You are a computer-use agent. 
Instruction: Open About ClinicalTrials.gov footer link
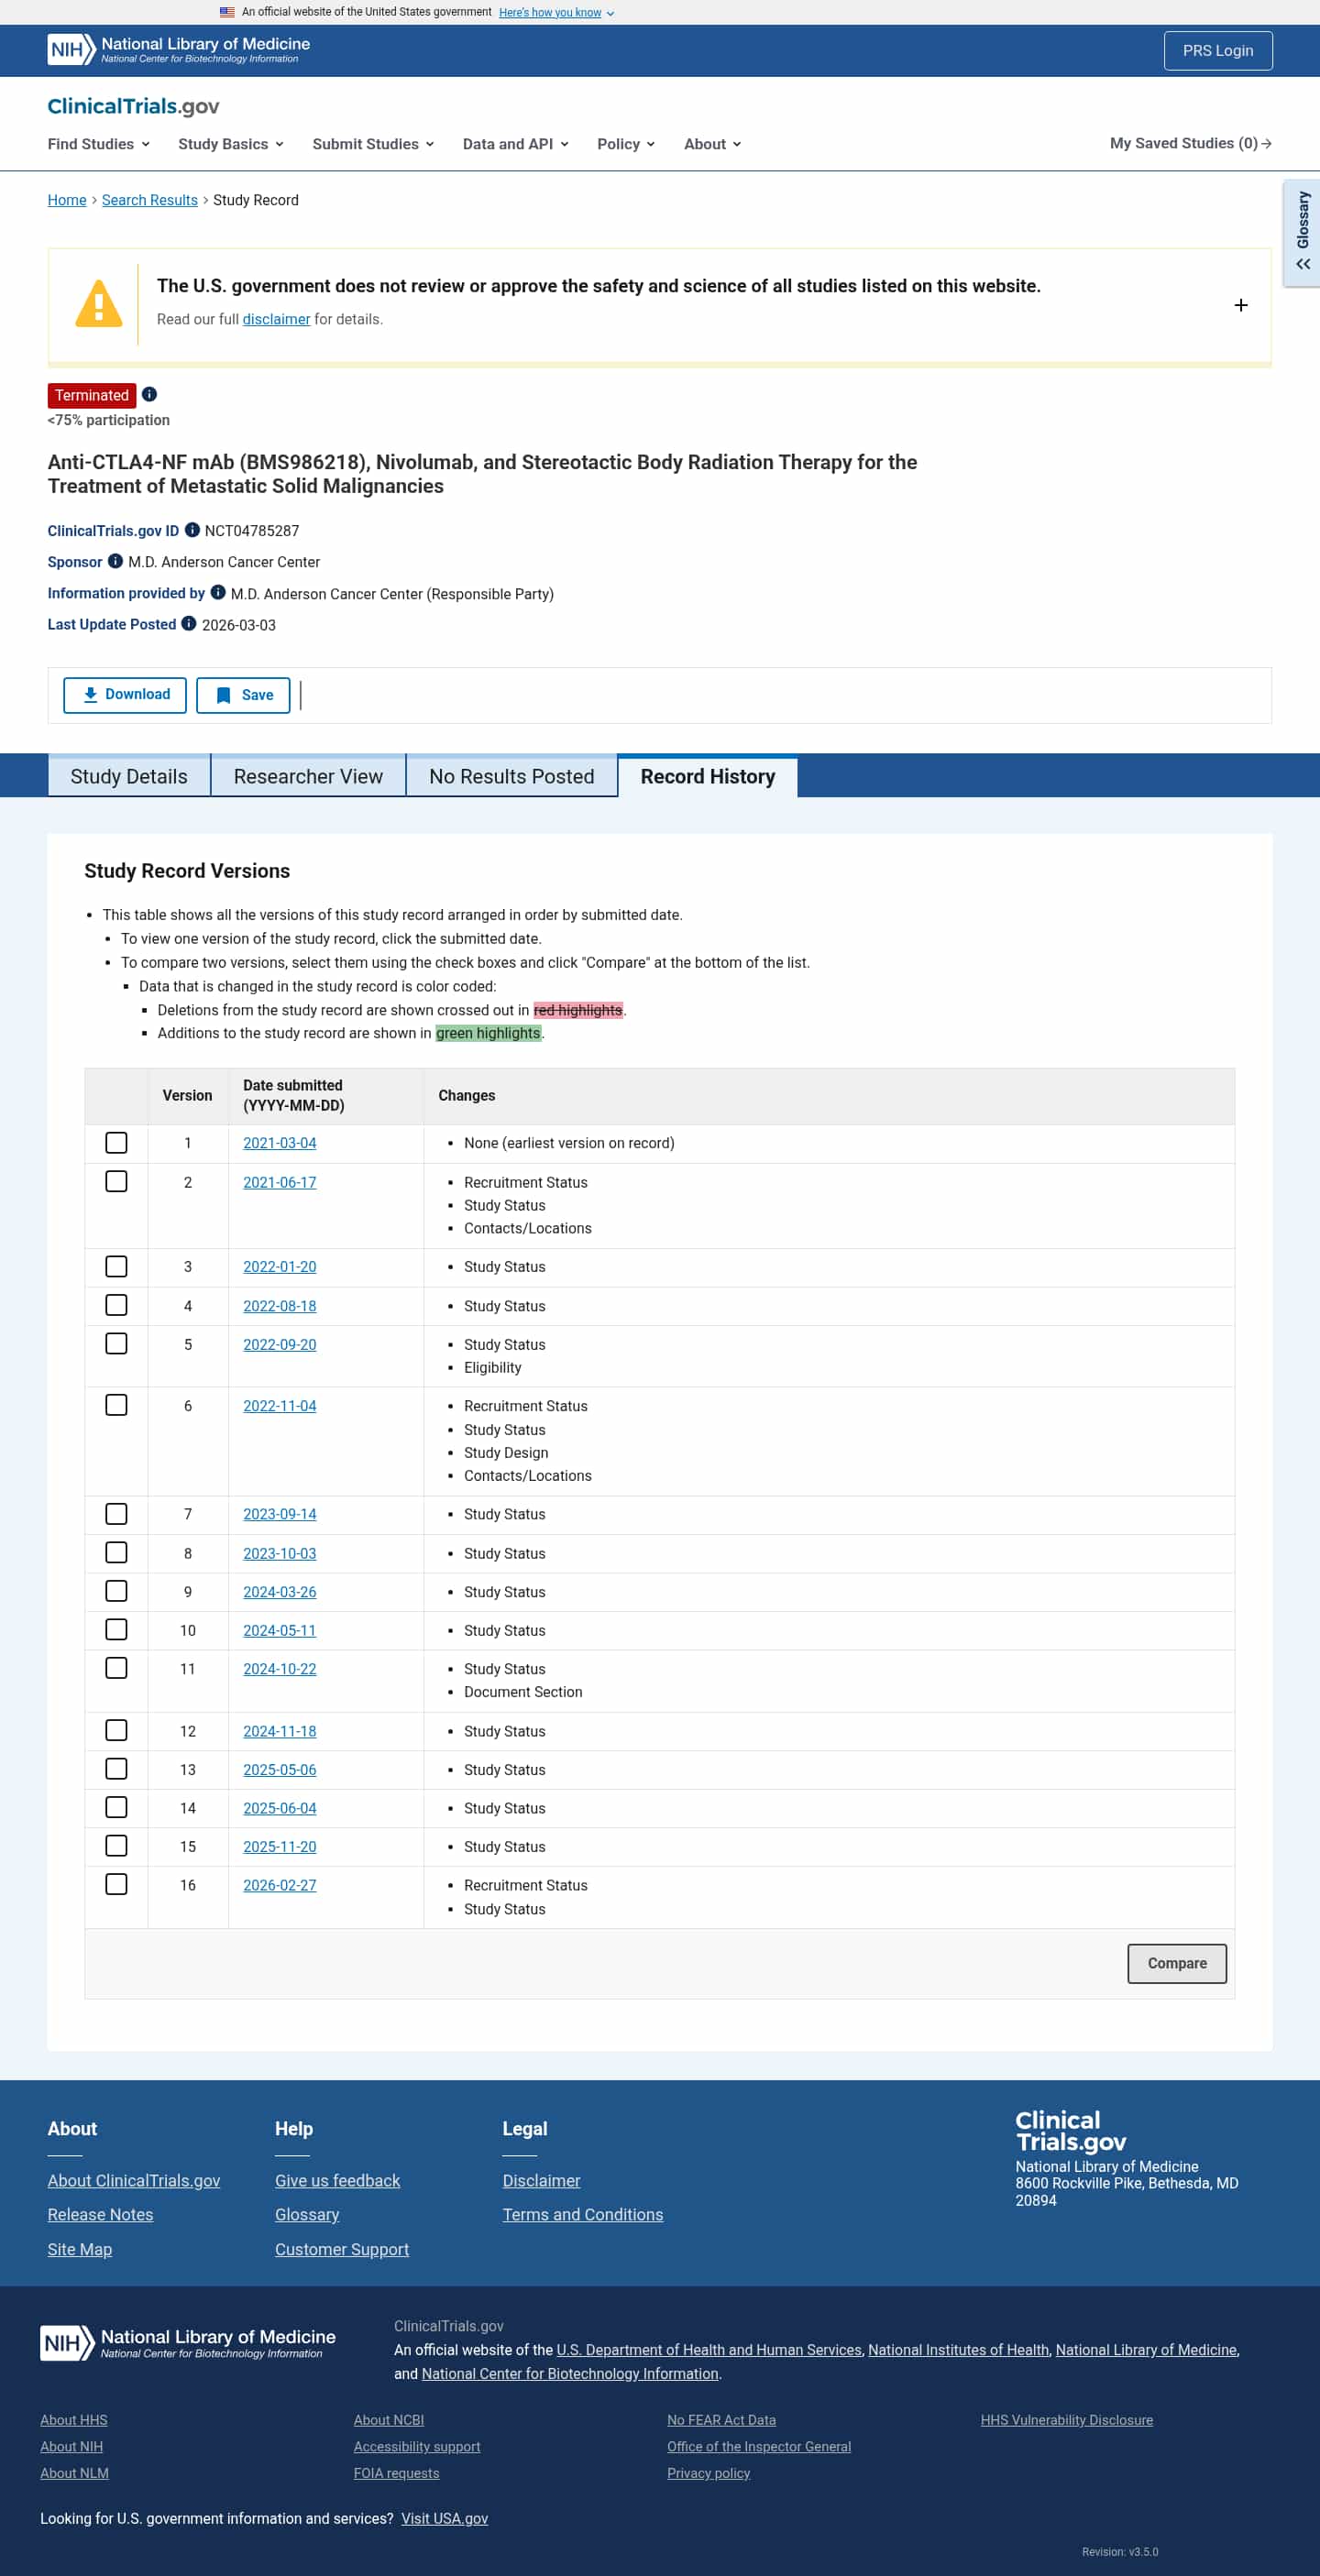pos(134,2180)
